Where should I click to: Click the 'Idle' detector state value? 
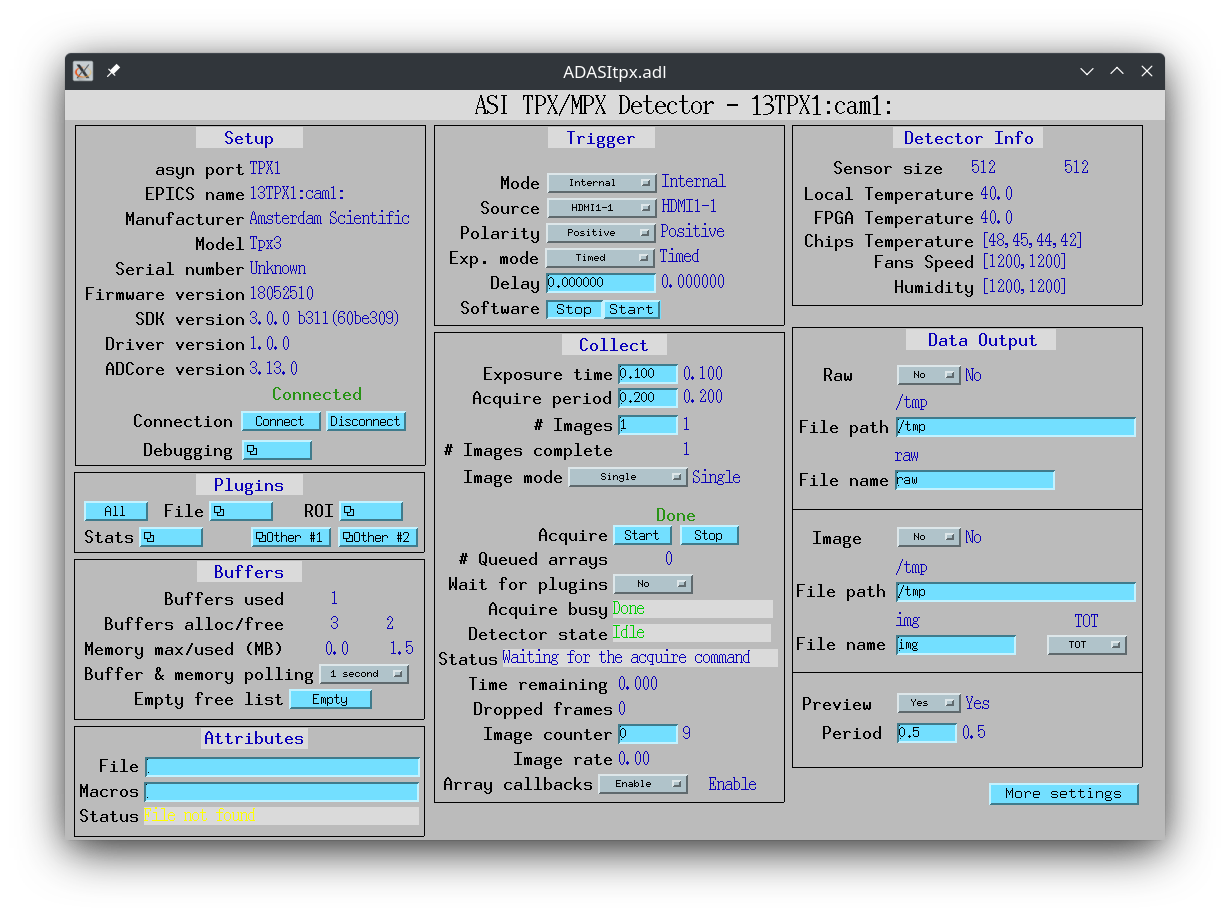point(629,633)
